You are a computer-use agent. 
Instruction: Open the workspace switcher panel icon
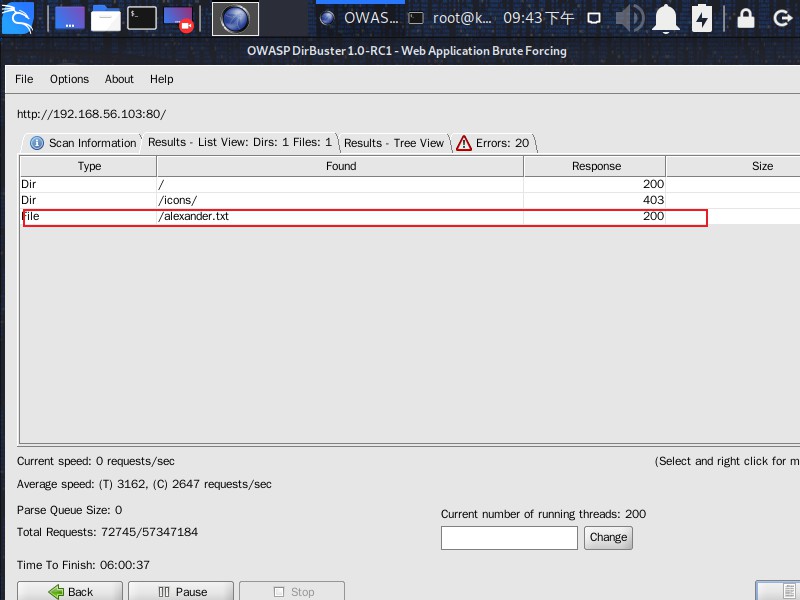tap(70, 18)
